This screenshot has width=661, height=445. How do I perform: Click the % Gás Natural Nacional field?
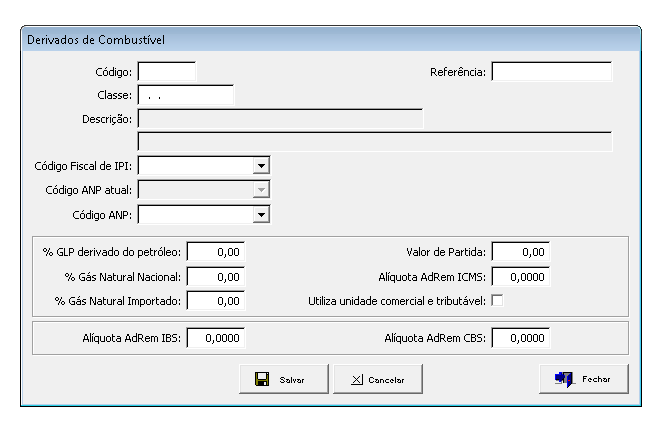click(x=216, y=276)
